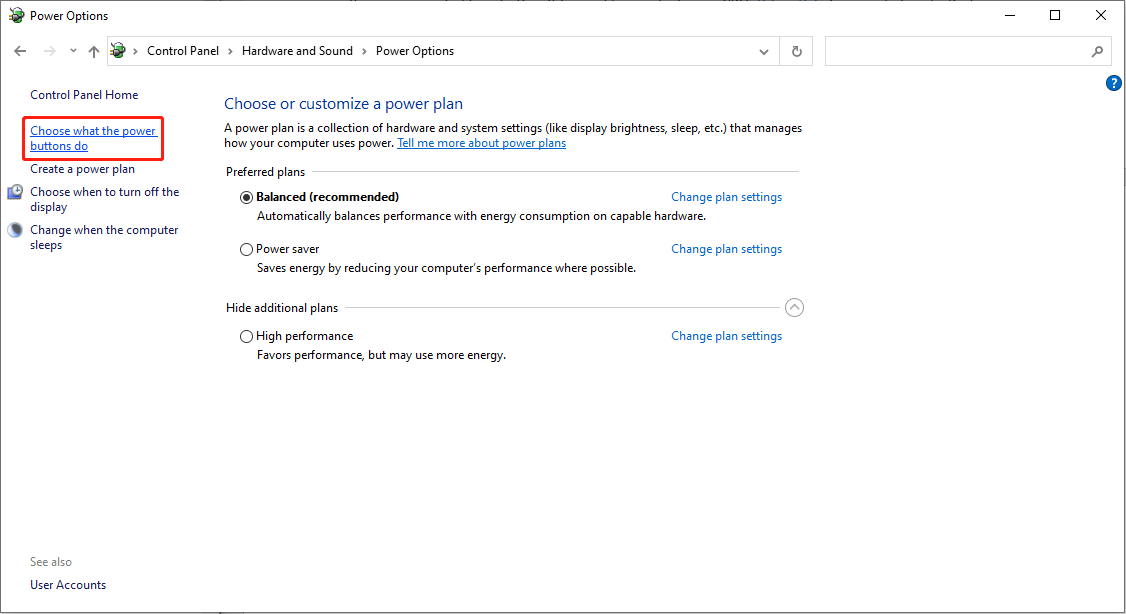Click the display icon beside 'Choose when to turn off the display'
The width and height of the screenshot is (1126, 614).
14,191
